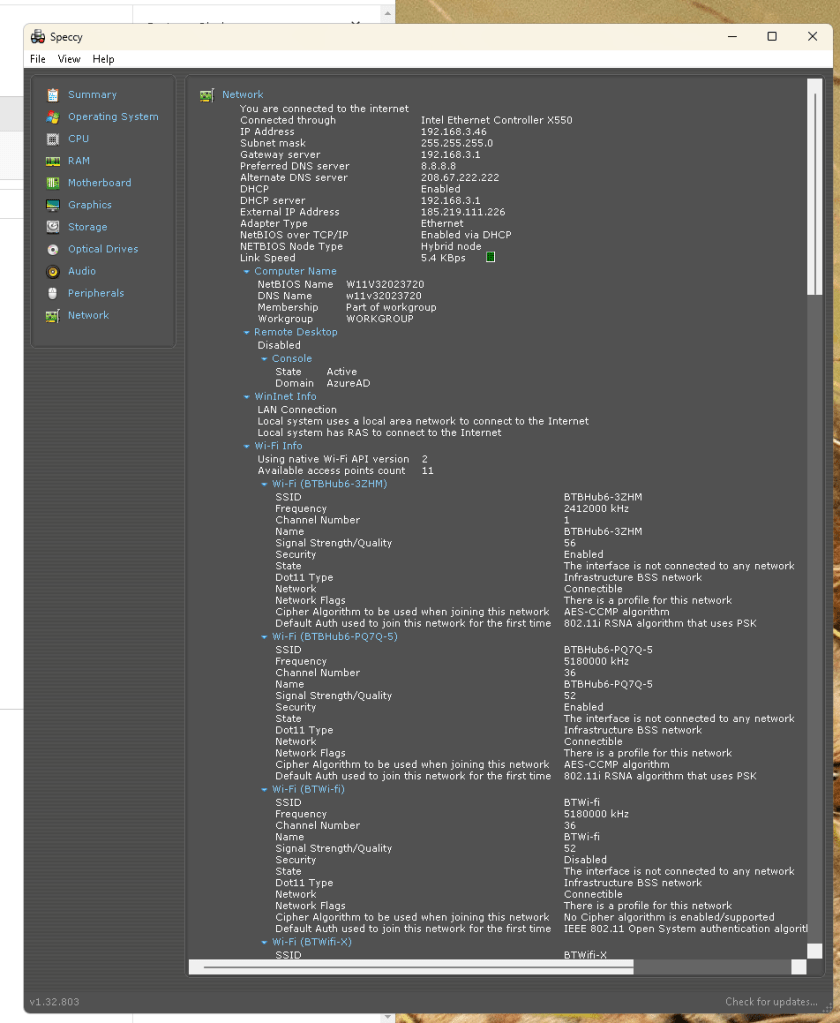Screen dimensions: 840x1023
Task: Click the Subnet mask value 255.255.255.0
Action: [457, 144]
